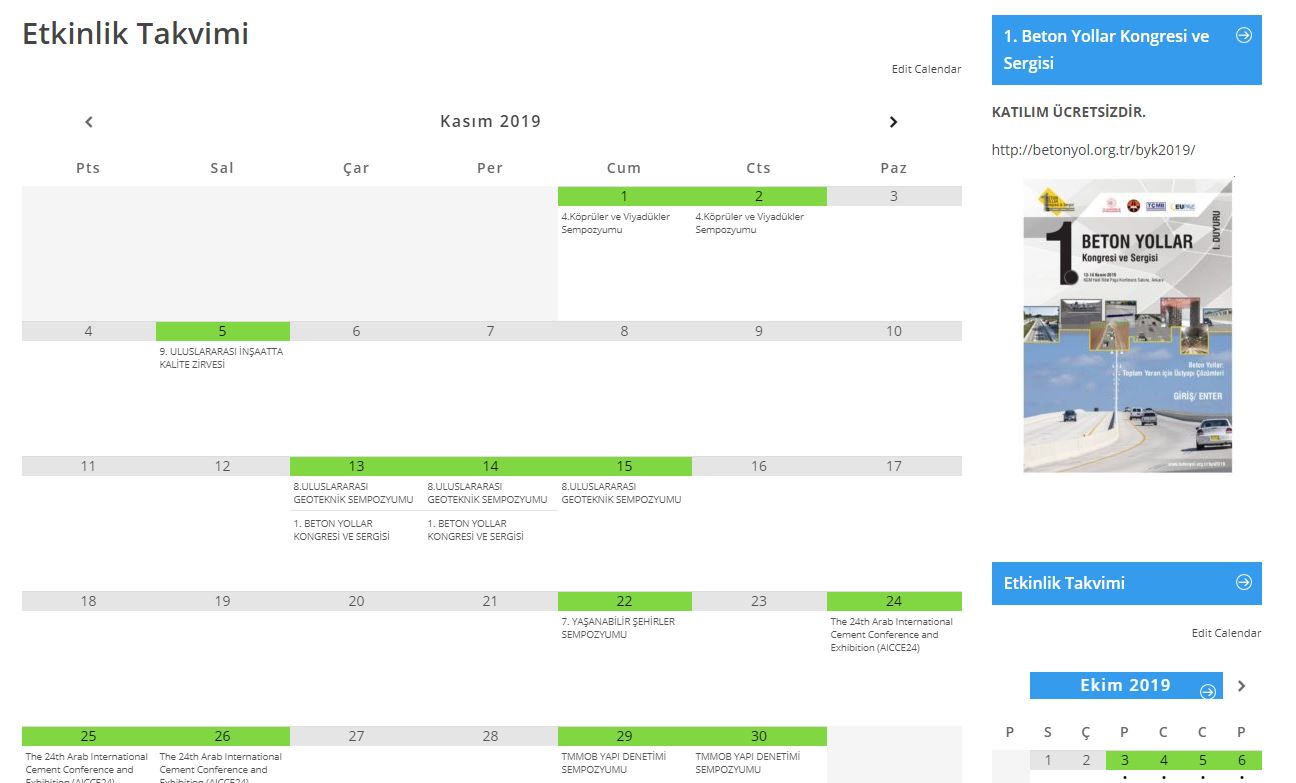Select November 26 day header
This screenshot has width=1296, height=783.
pyautogui.click(x=223, y=736)
